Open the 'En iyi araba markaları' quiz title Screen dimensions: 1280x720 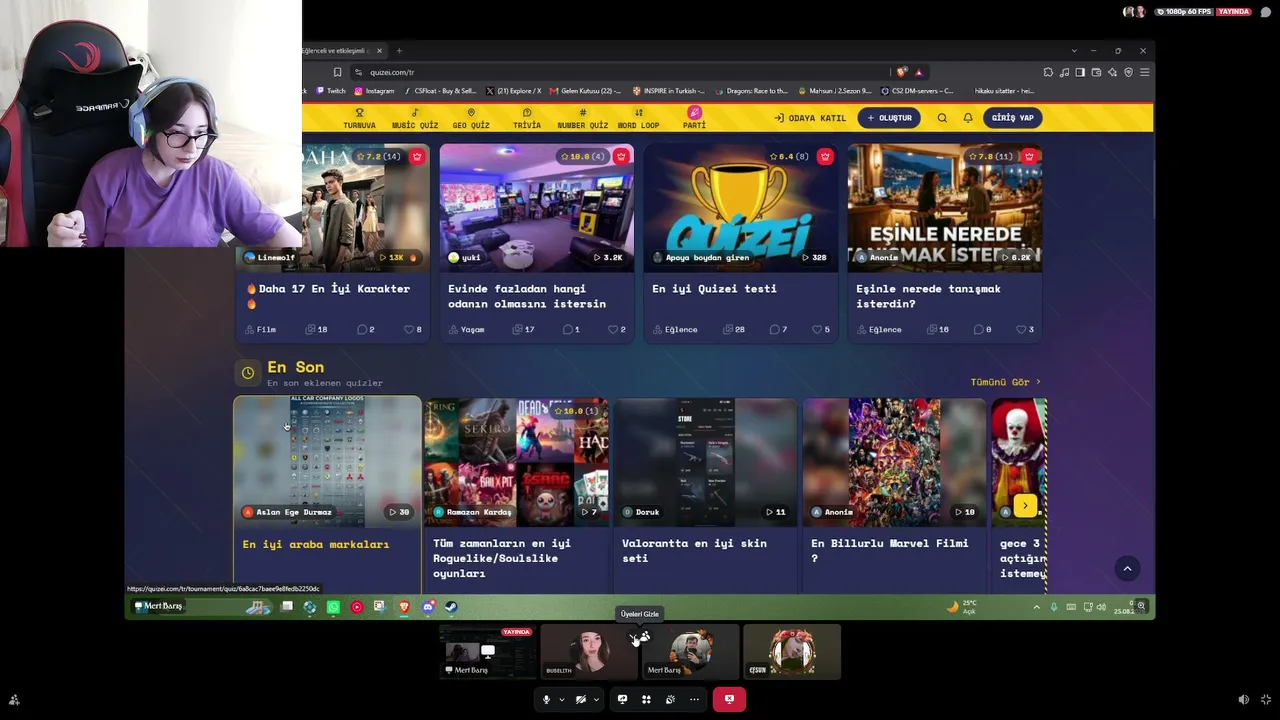tap(316, 544)
